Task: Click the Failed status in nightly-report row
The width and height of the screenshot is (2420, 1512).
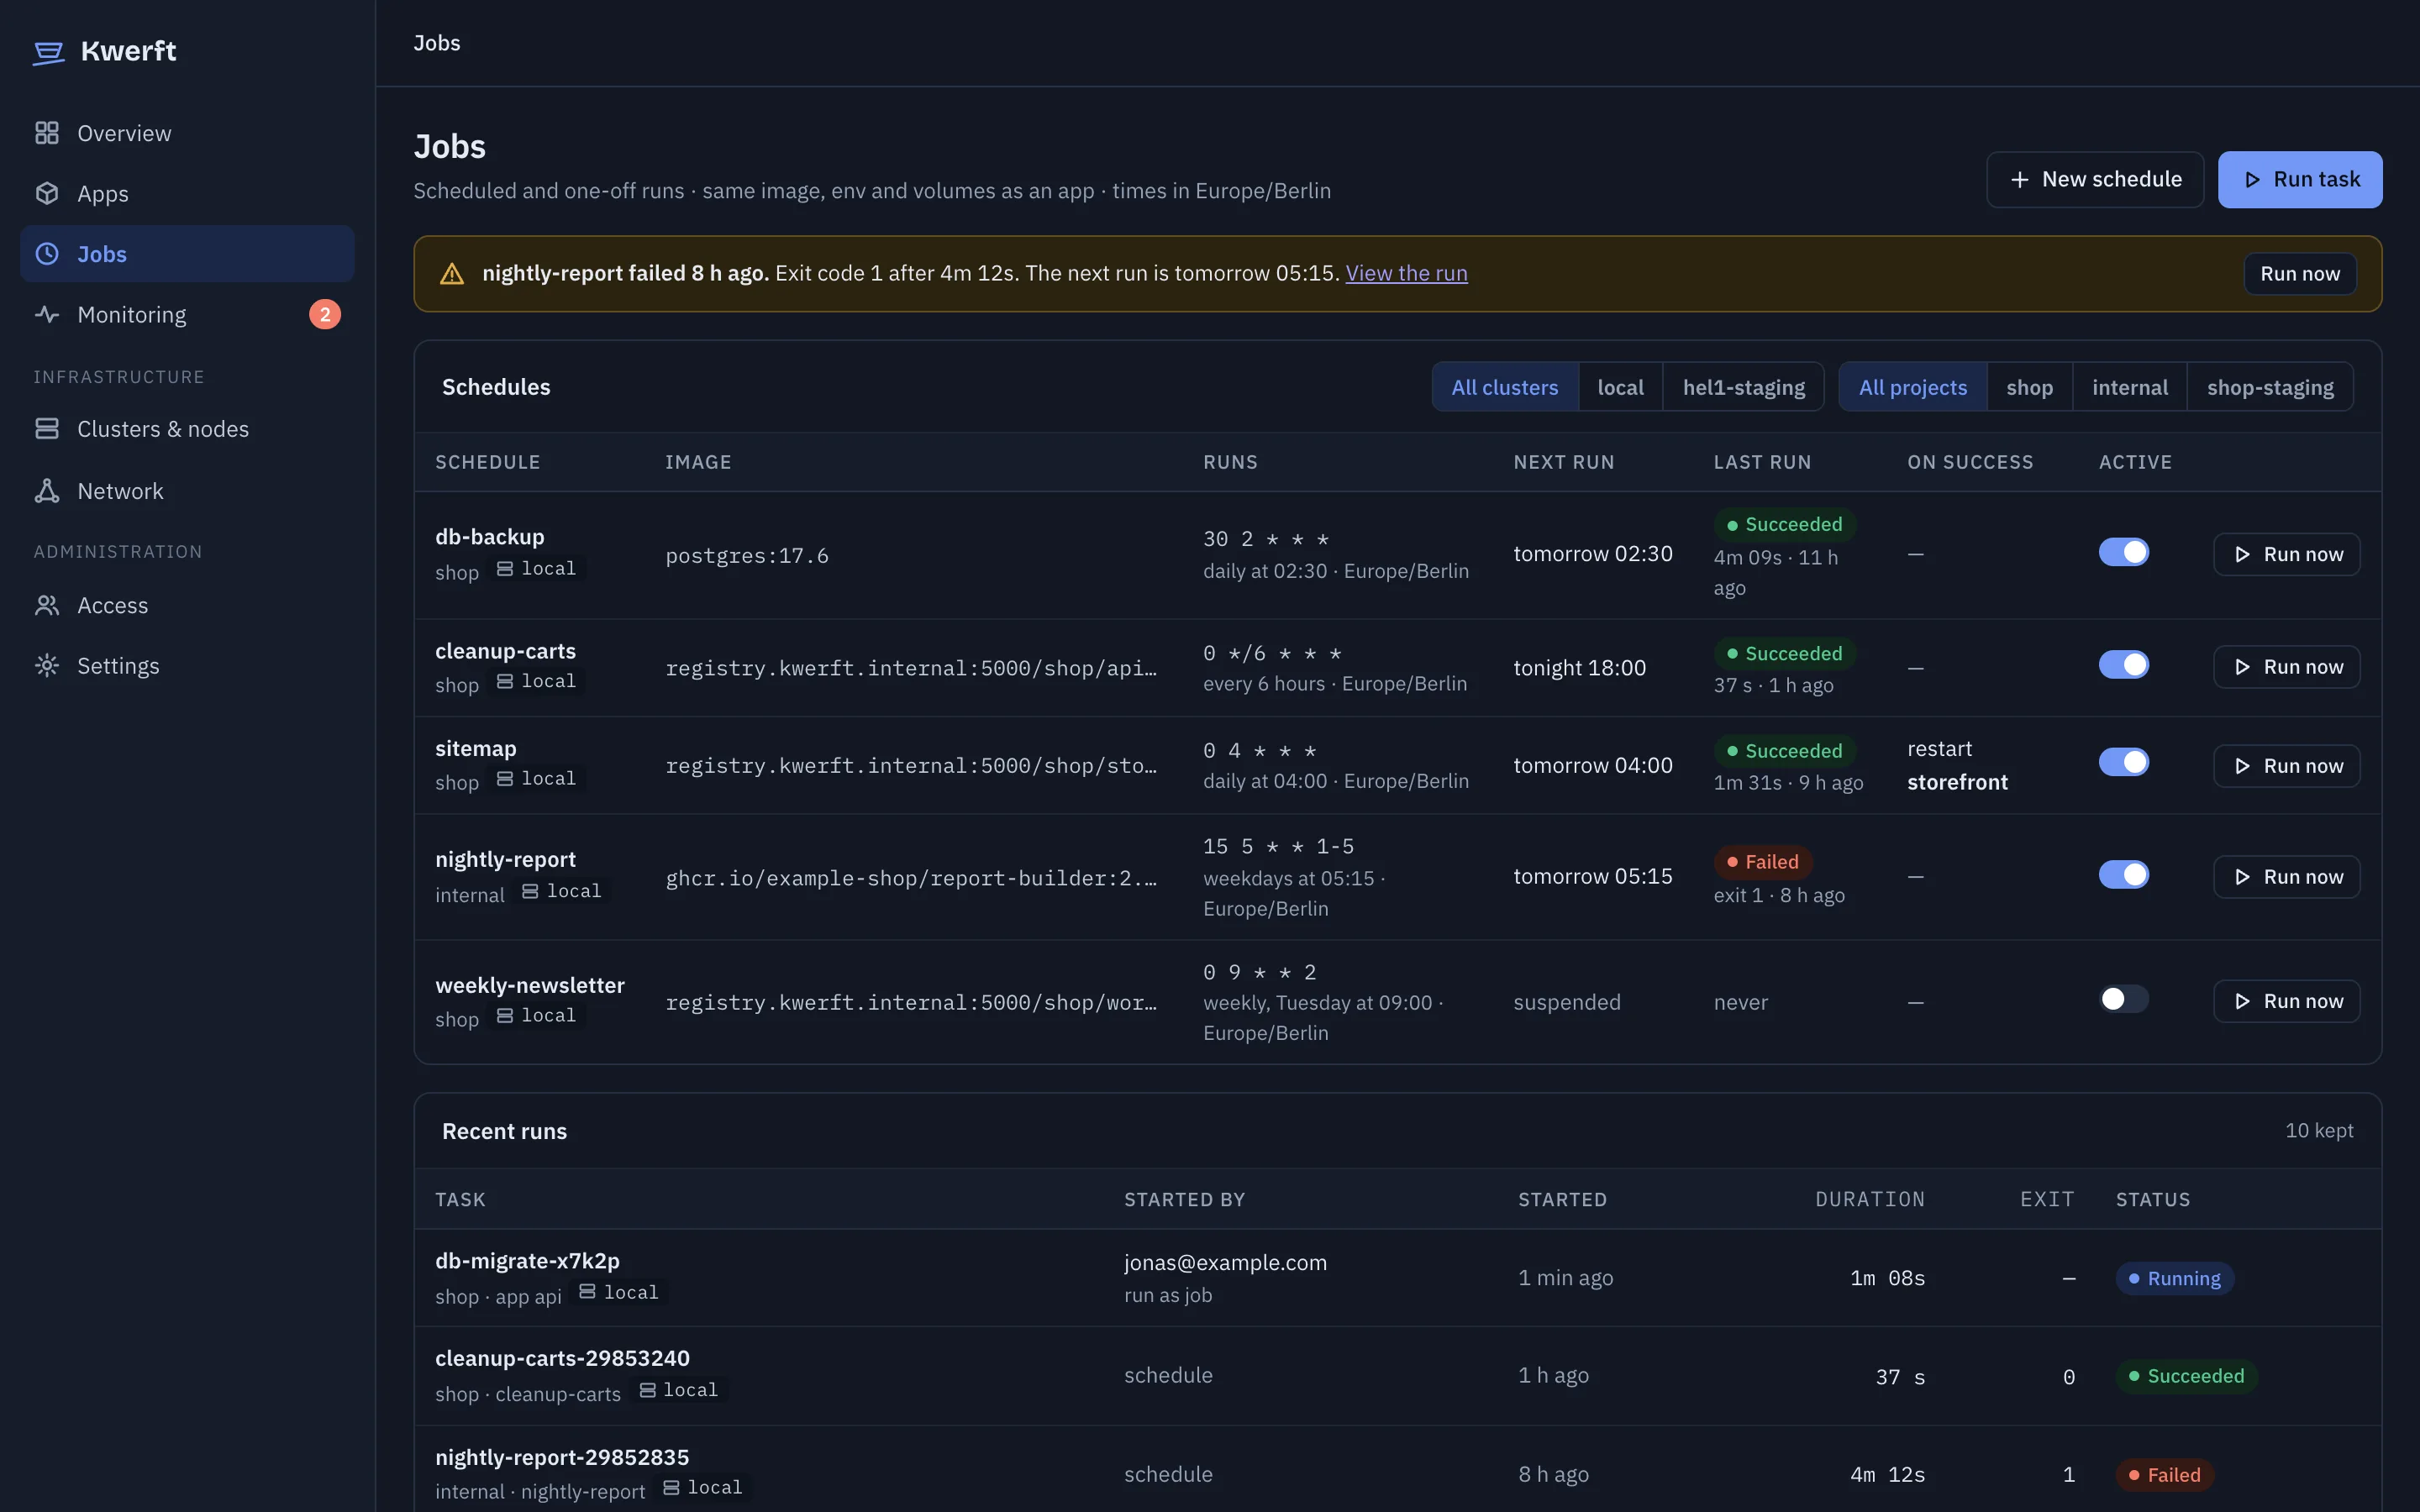Action: (1763, 862)
